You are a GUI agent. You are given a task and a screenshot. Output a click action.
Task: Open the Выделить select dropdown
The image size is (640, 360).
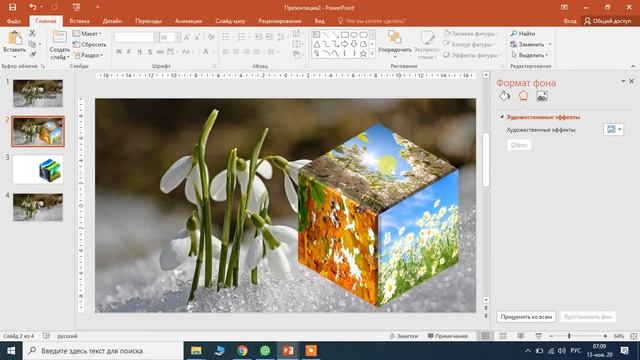click(x=529, y=55)
